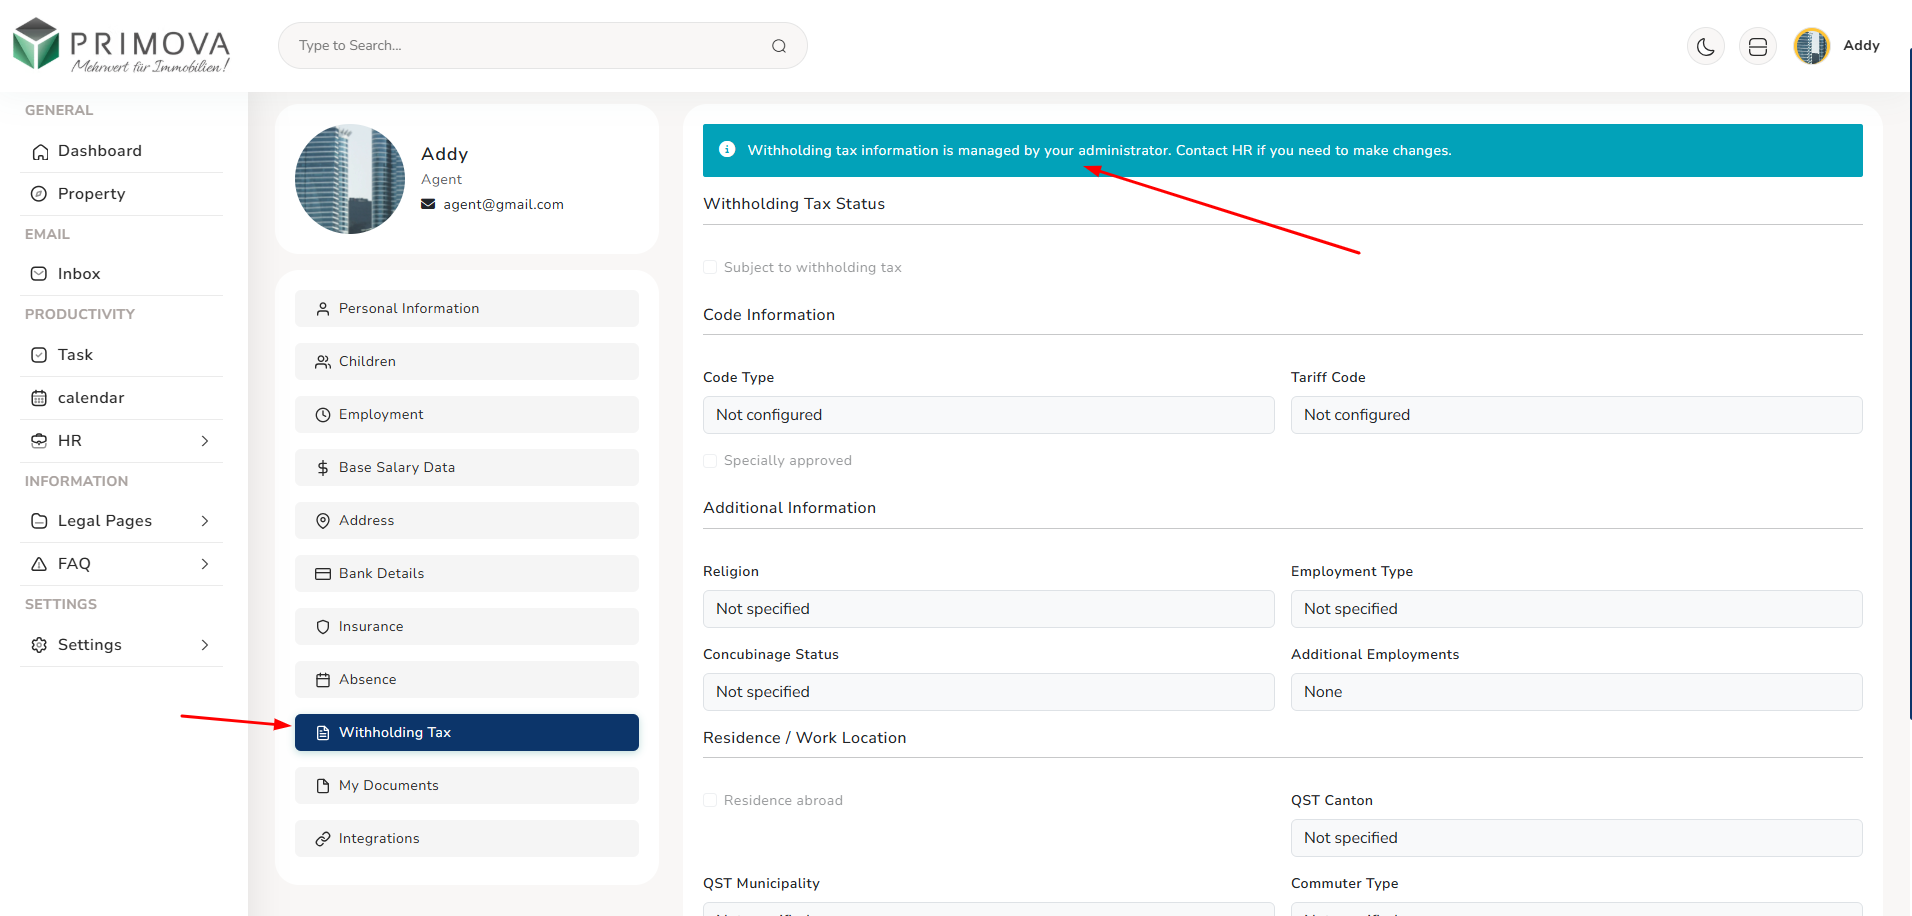
Task: Click the Dashboard home icon
Action: tap(40, 152)
